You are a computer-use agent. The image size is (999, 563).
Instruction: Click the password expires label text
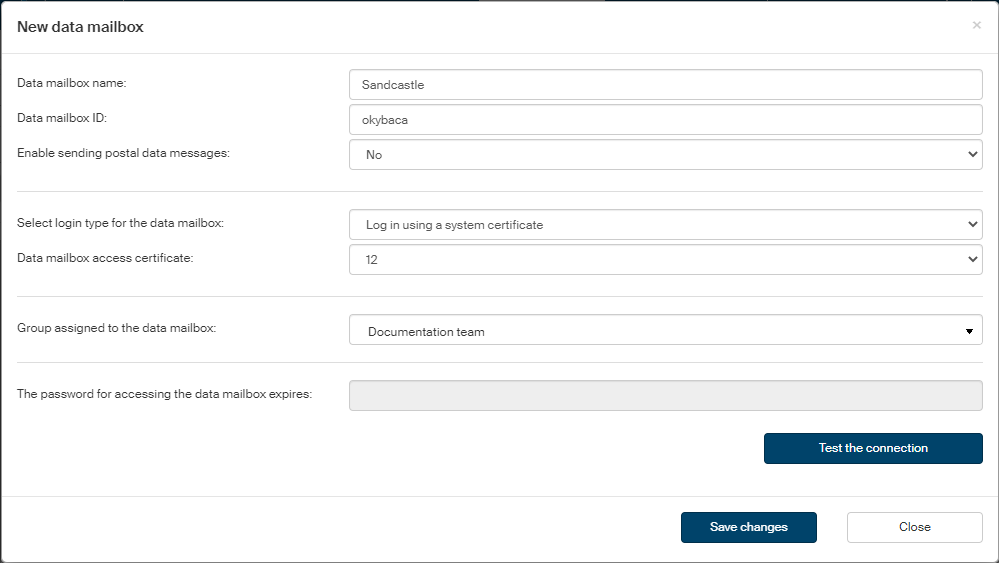165,394
